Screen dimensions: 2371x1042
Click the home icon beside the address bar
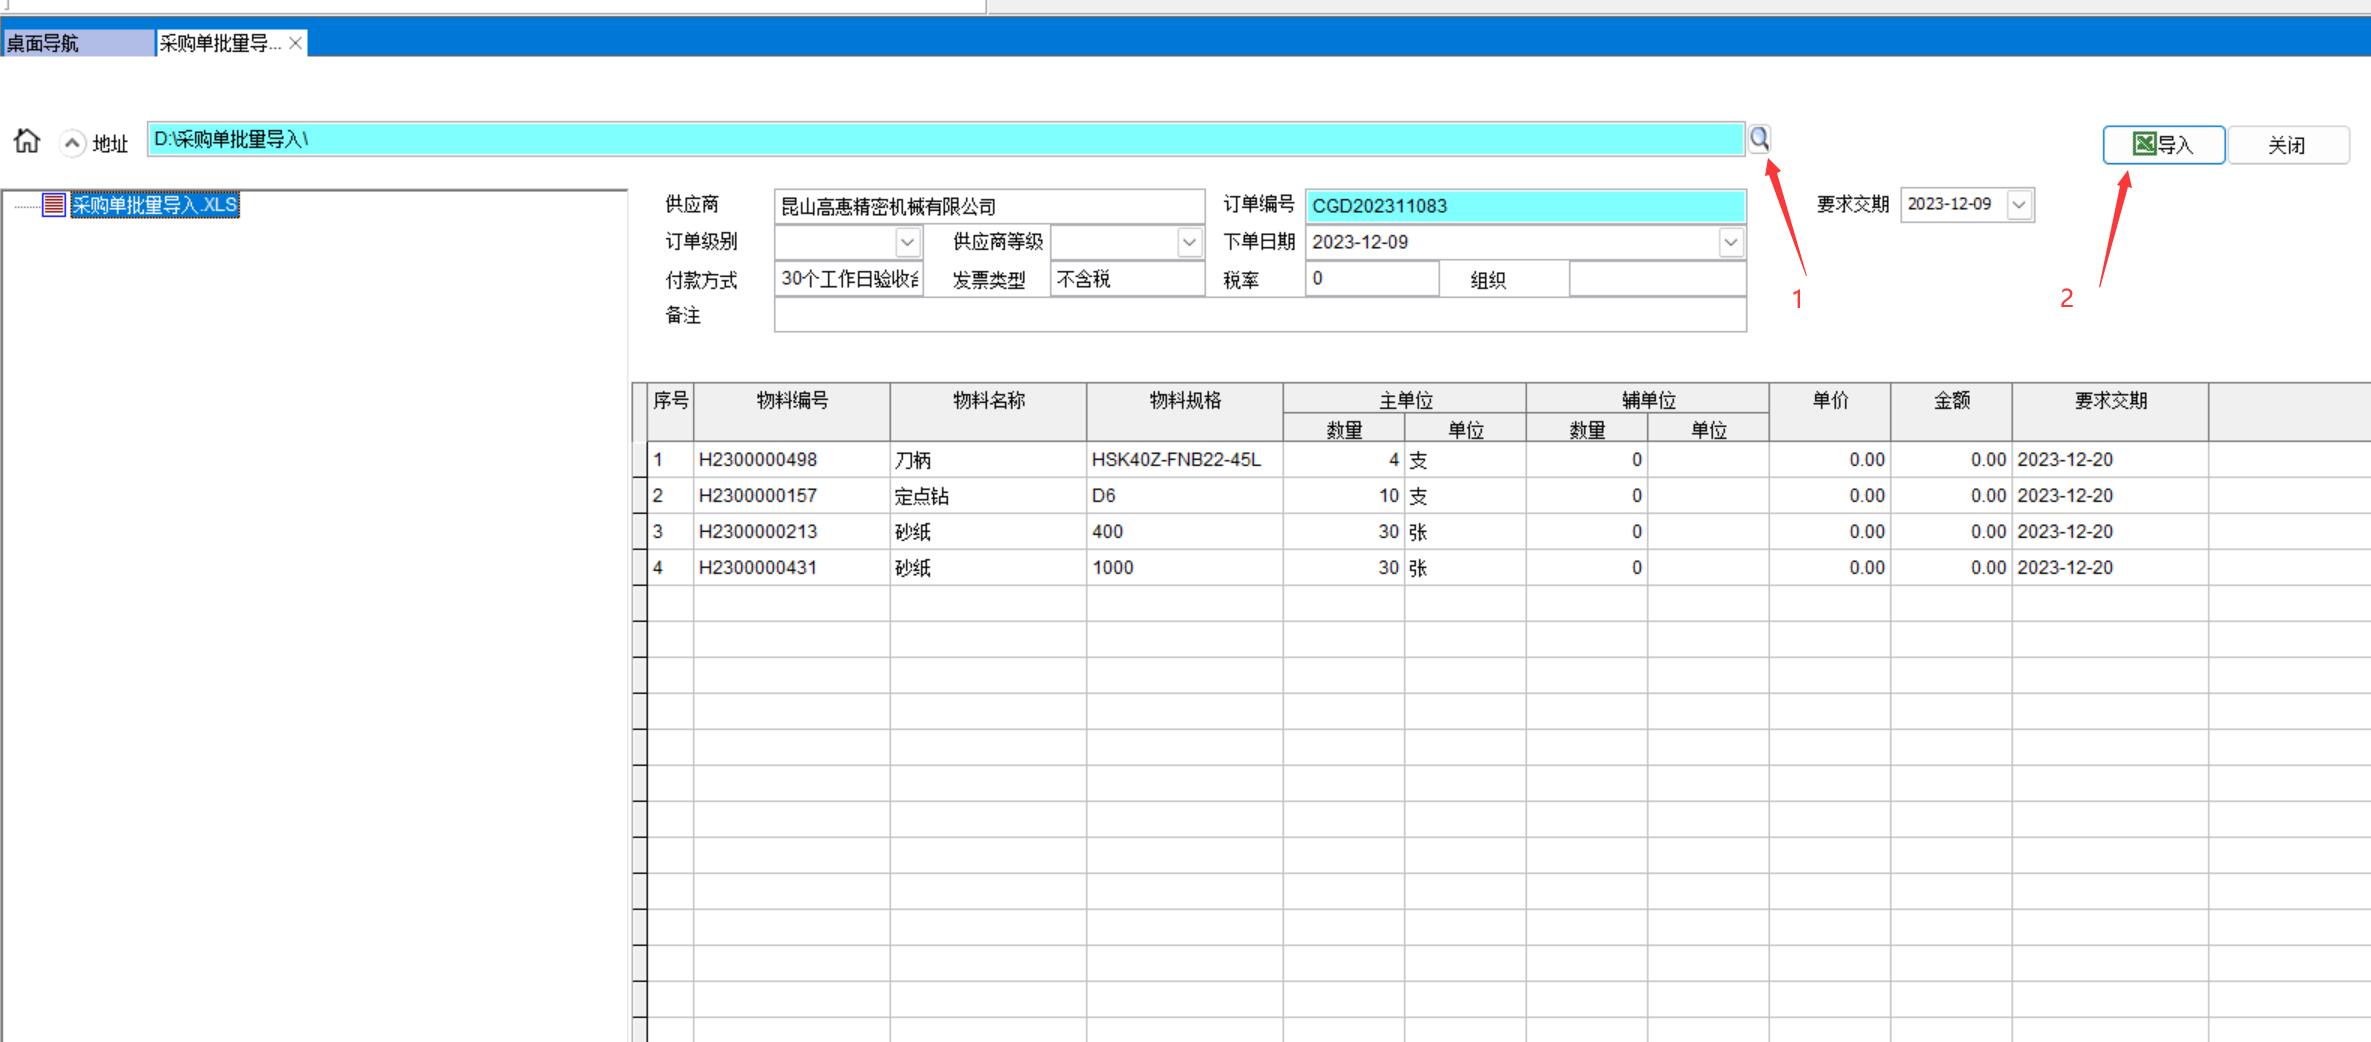27,141
